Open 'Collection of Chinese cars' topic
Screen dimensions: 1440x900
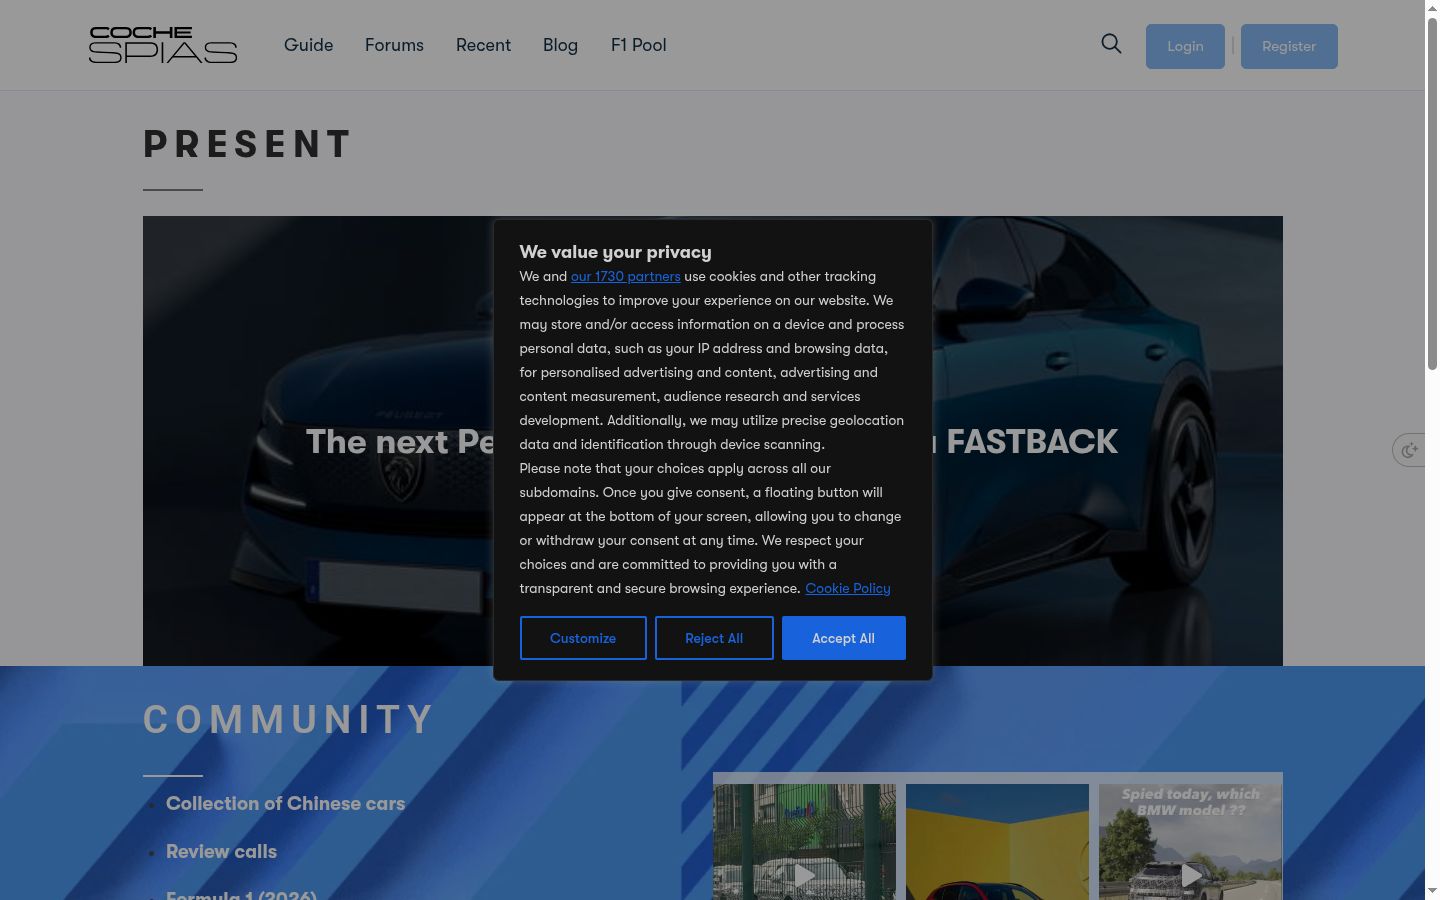(285, 804)
